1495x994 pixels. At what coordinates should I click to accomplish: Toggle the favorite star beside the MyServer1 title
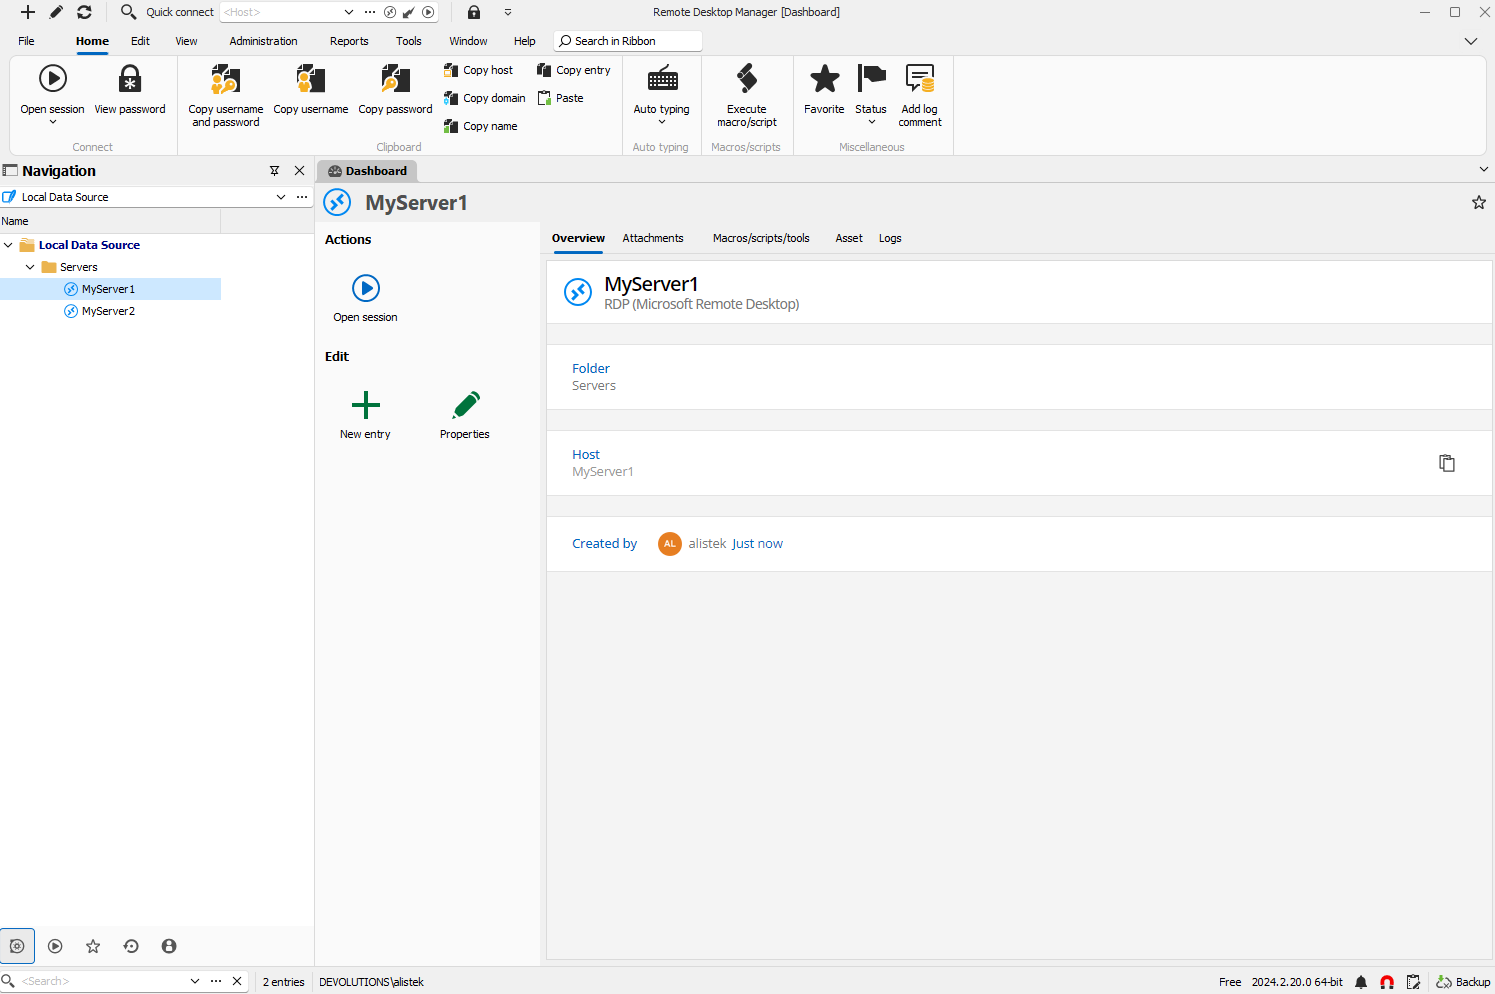tap(1479, 203)
